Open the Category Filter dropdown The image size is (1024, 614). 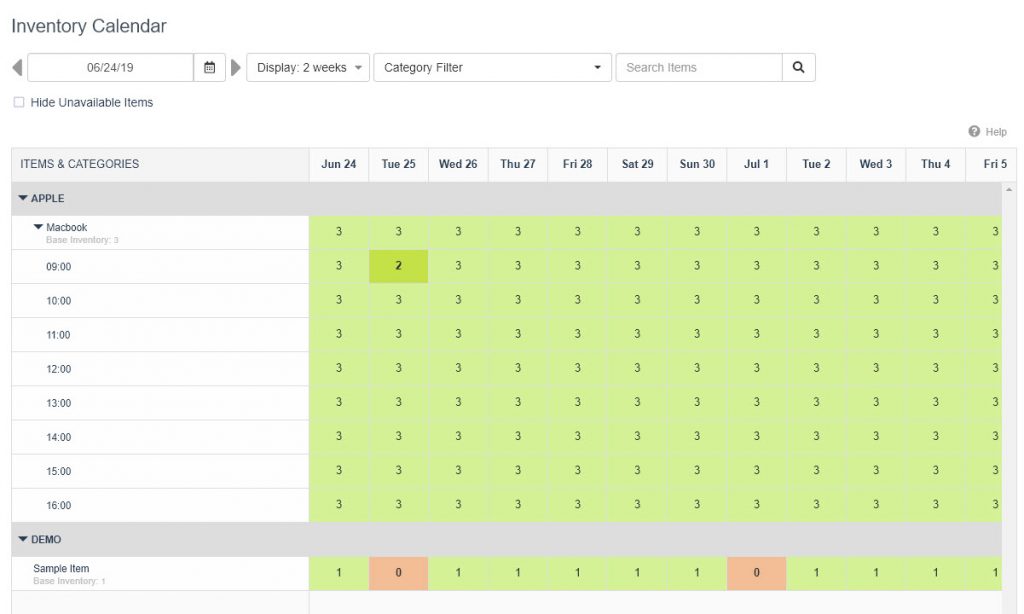pyautogui.click(x=492, y=67)
